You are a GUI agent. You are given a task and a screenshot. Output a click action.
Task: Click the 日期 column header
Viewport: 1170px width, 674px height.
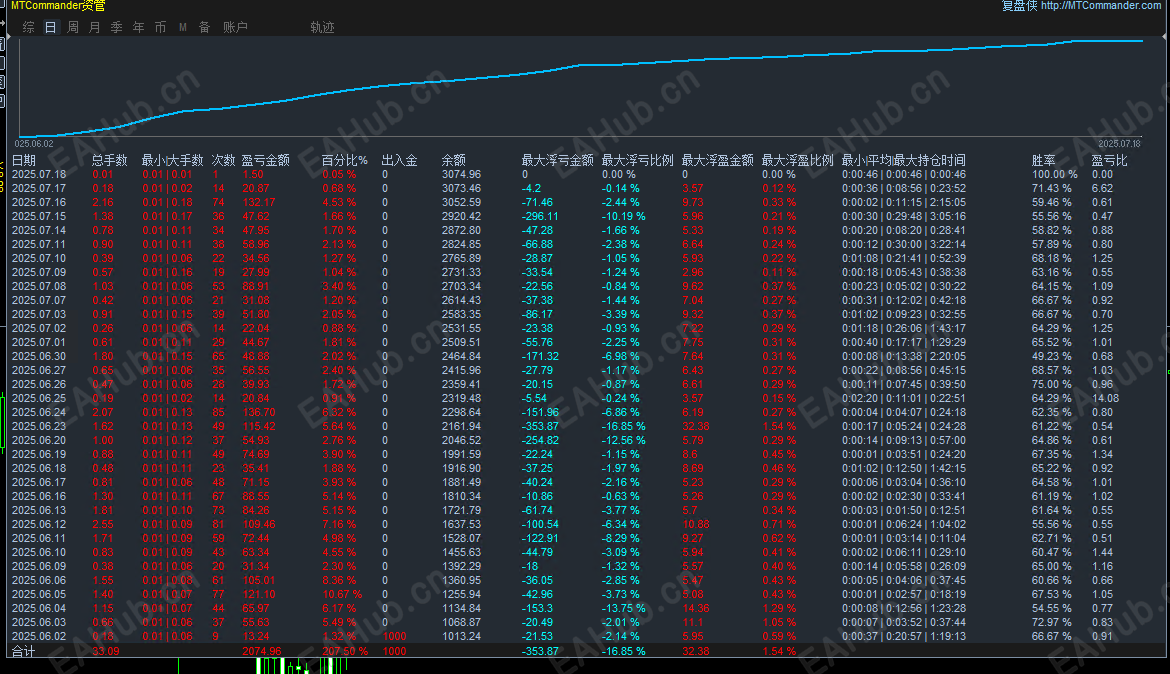[24, 160]
